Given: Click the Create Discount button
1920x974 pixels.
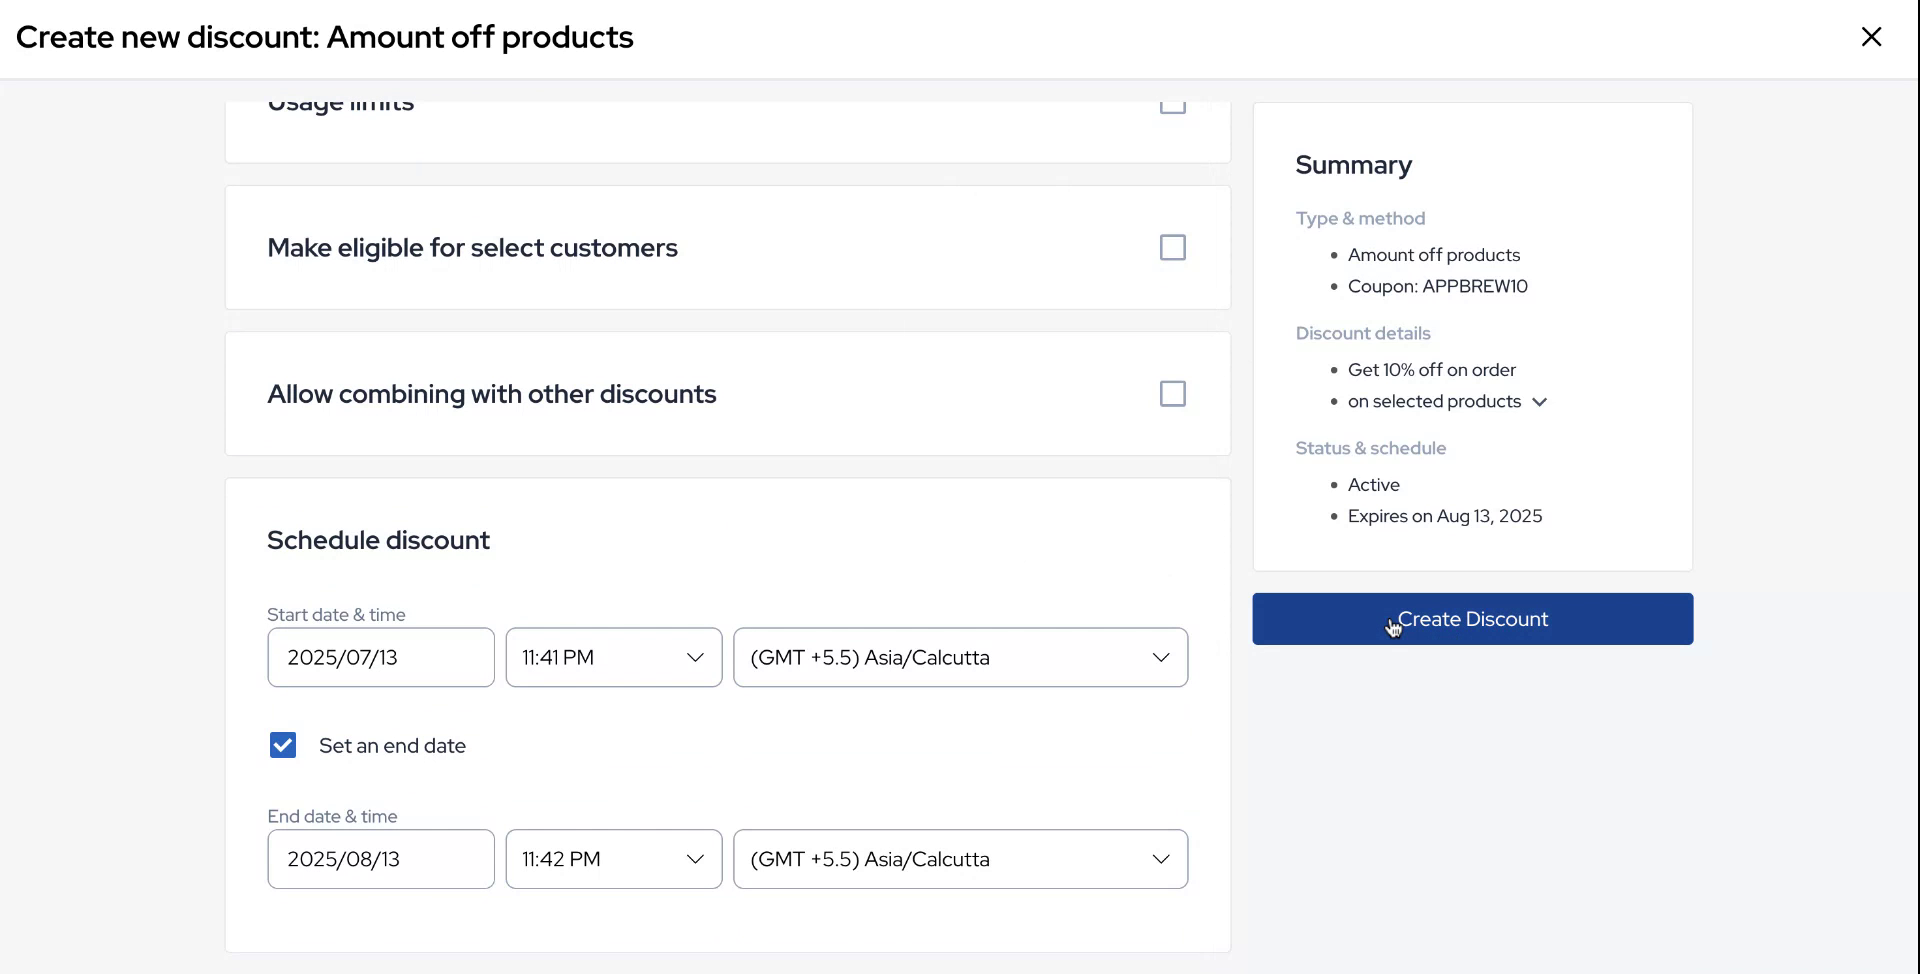Looking at the screenshot, I should coord(1472,618).
